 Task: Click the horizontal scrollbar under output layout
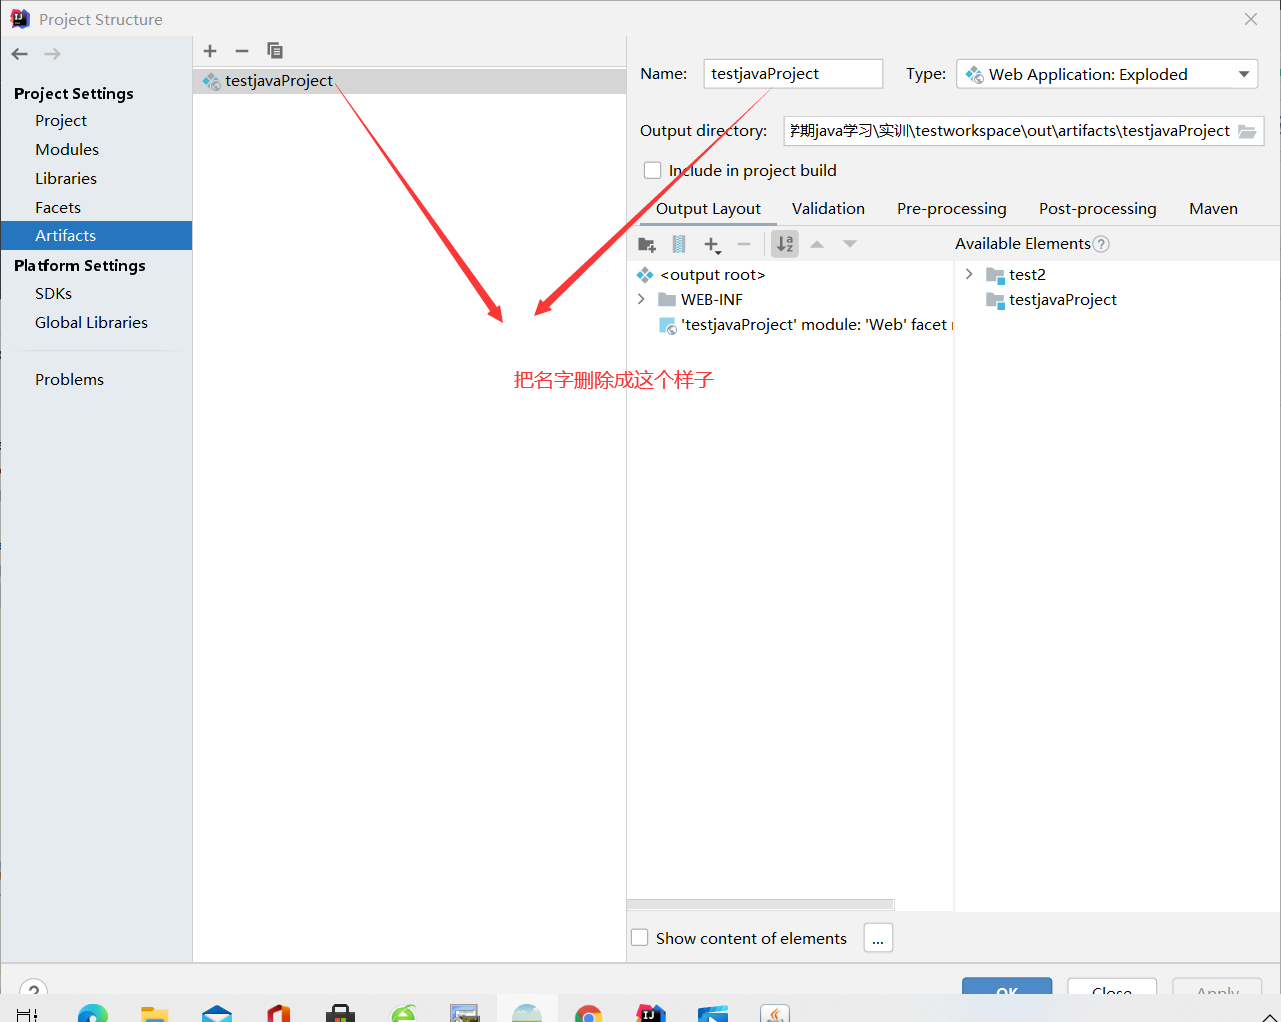click(760, 905)
